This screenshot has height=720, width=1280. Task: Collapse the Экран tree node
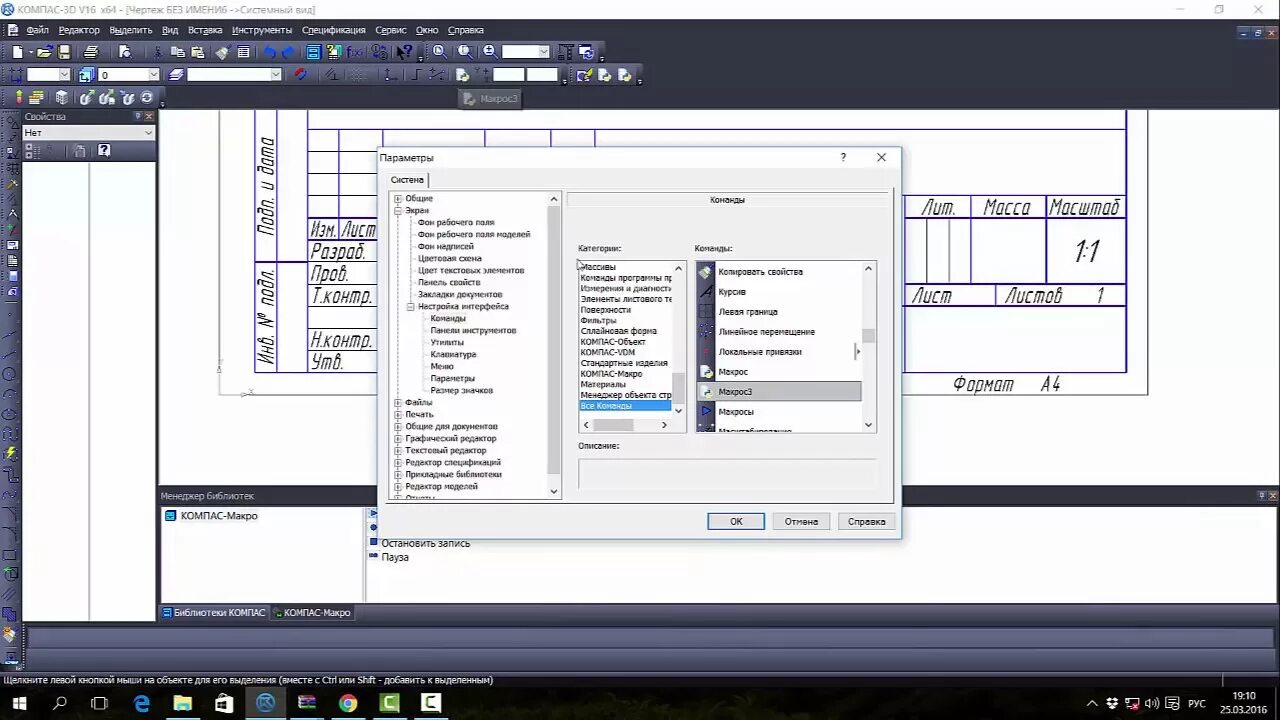point(398,211)
